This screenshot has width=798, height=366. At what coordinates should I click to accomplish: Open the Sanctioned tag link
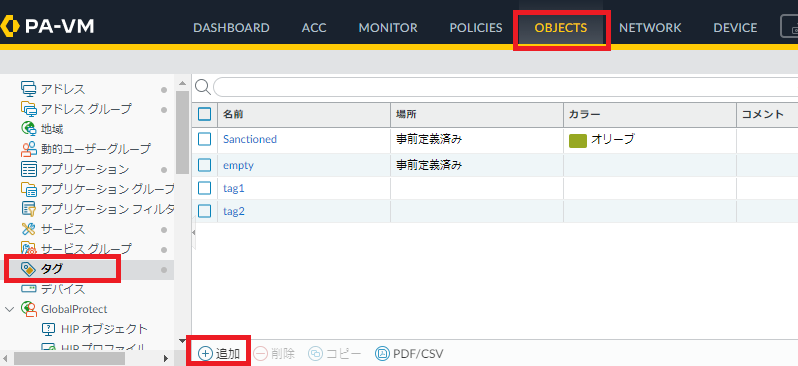(250, 139)
